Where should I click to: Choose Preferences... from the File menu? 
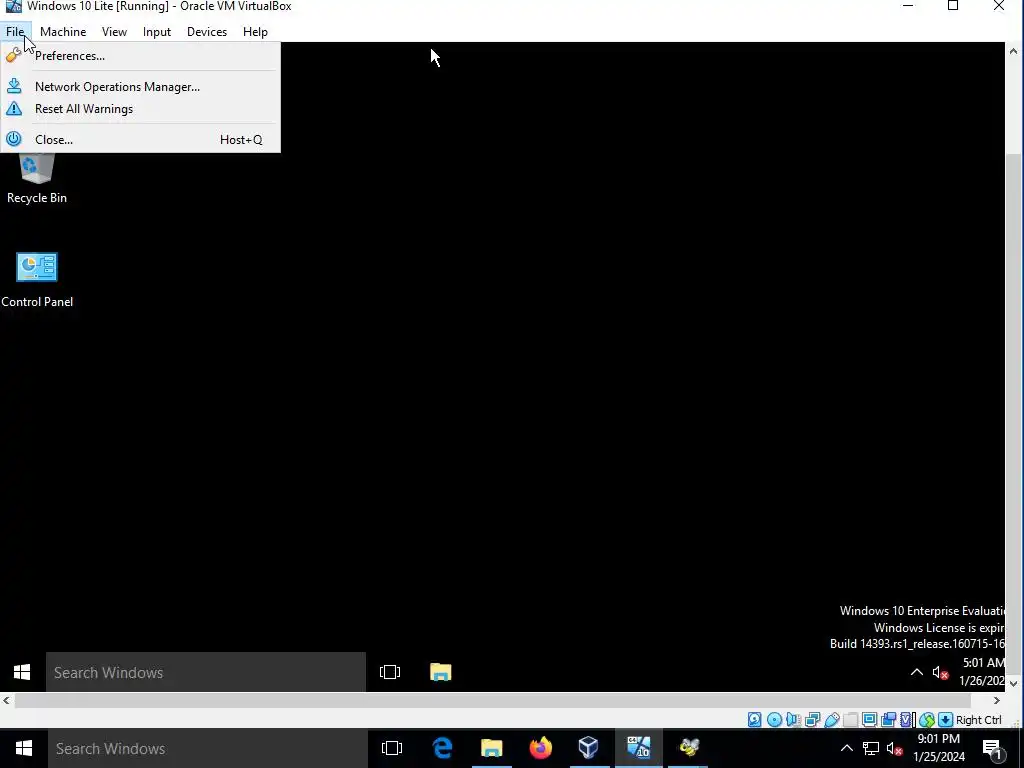140,56
